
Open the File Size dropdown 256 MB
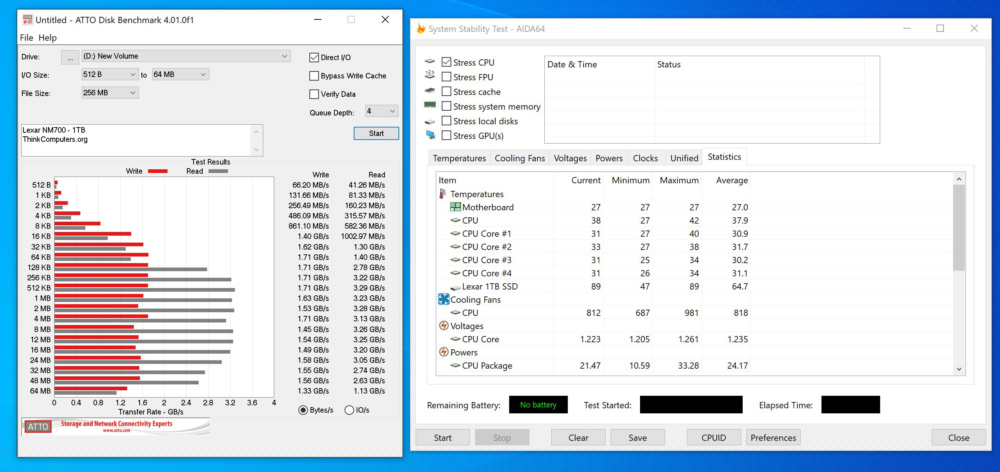point(110,93)
